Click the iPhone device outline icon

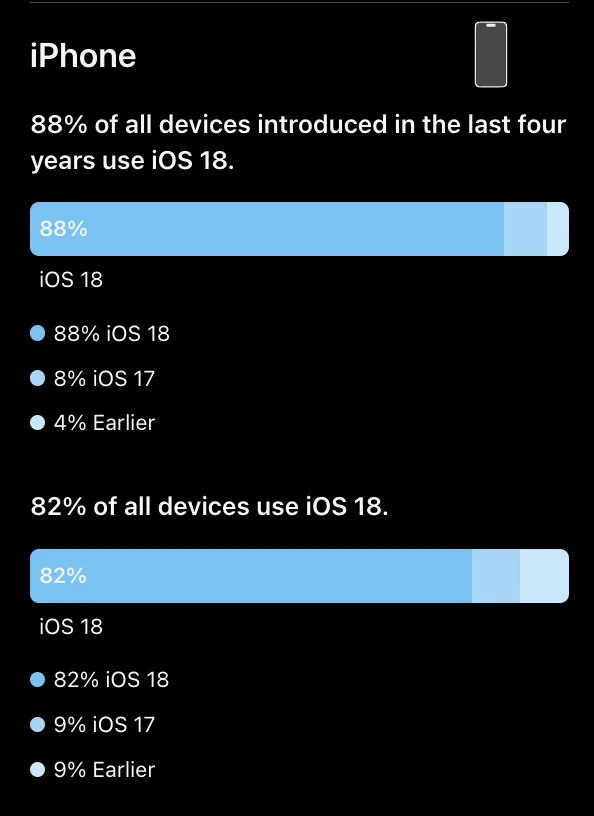point(490,55)
